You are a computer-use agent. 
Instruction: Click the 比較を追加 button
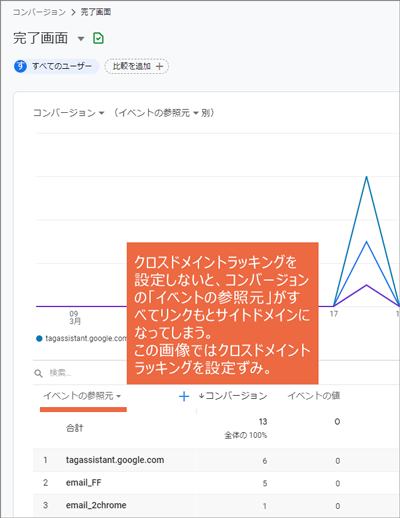click(x=137, y=66)
